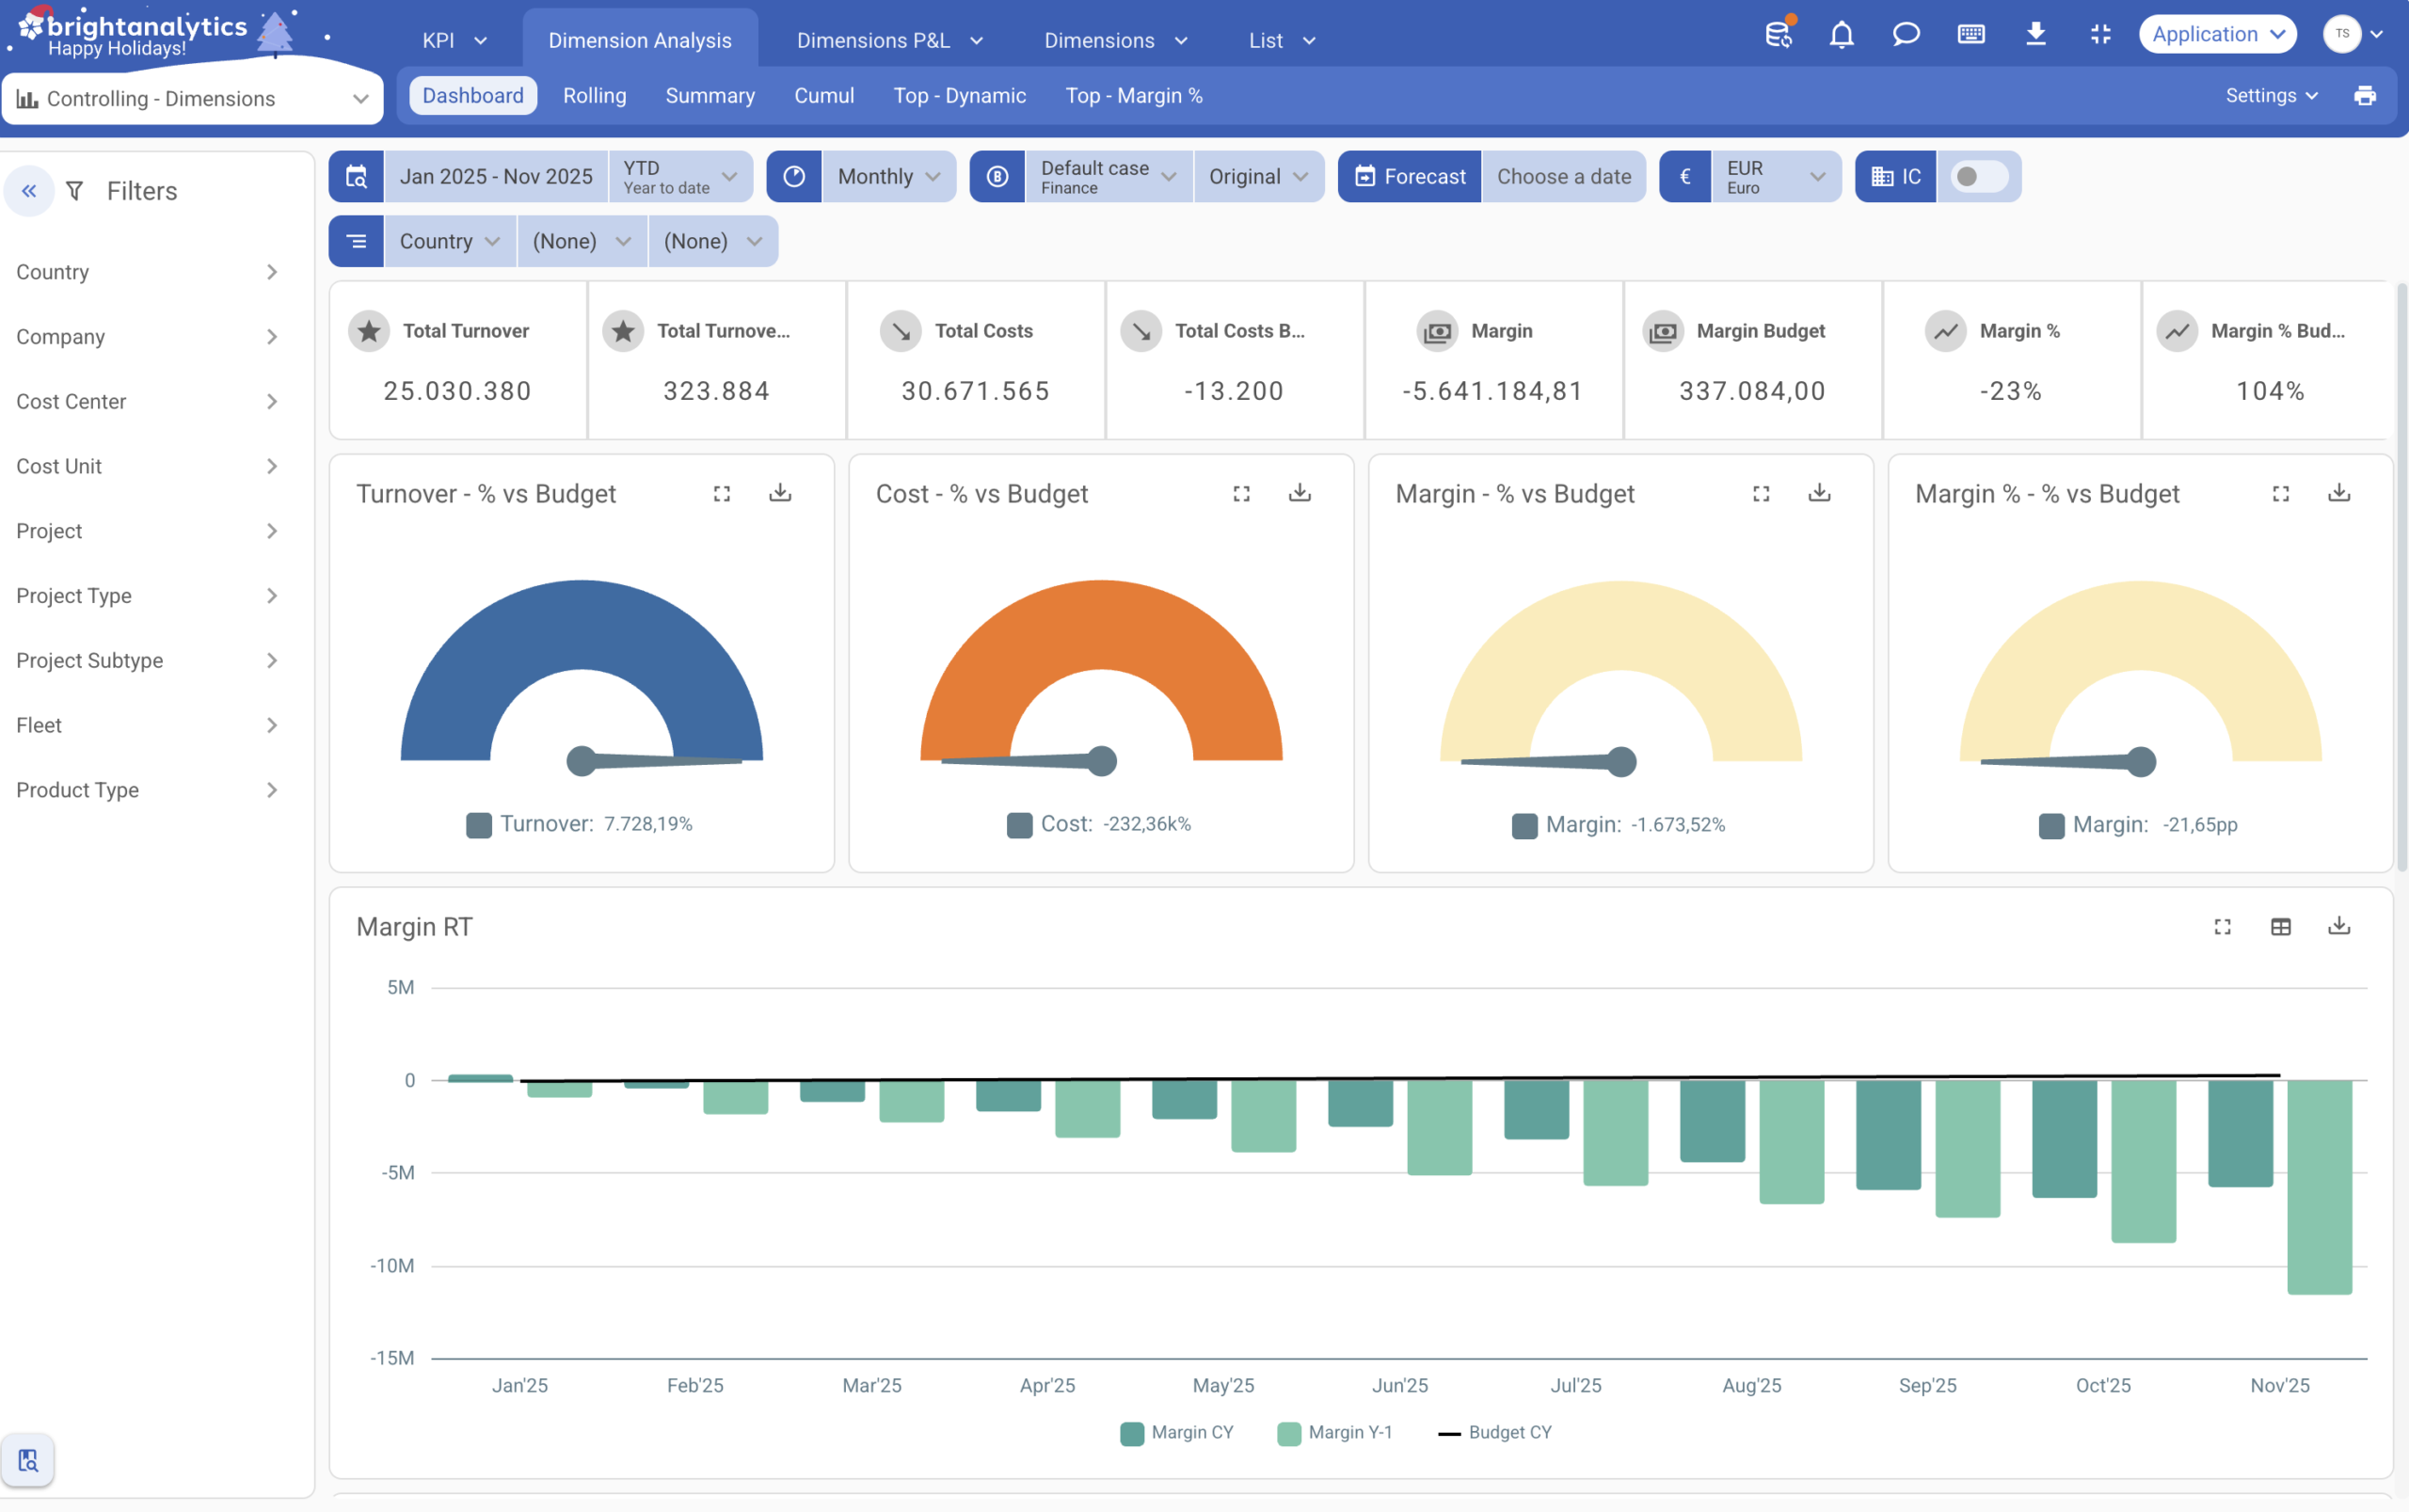This screenshot has height=1512, width=2409.
Task: Click the Forecast button
Action: point(1409,177)
